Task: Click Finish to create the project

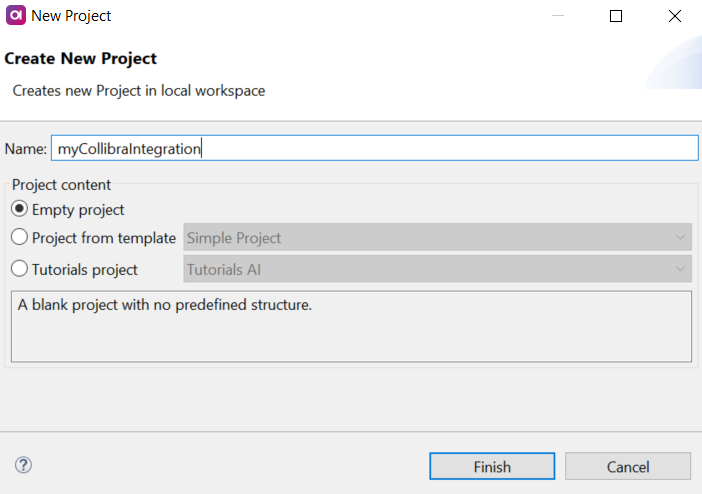Action: [x=492, y=467]
